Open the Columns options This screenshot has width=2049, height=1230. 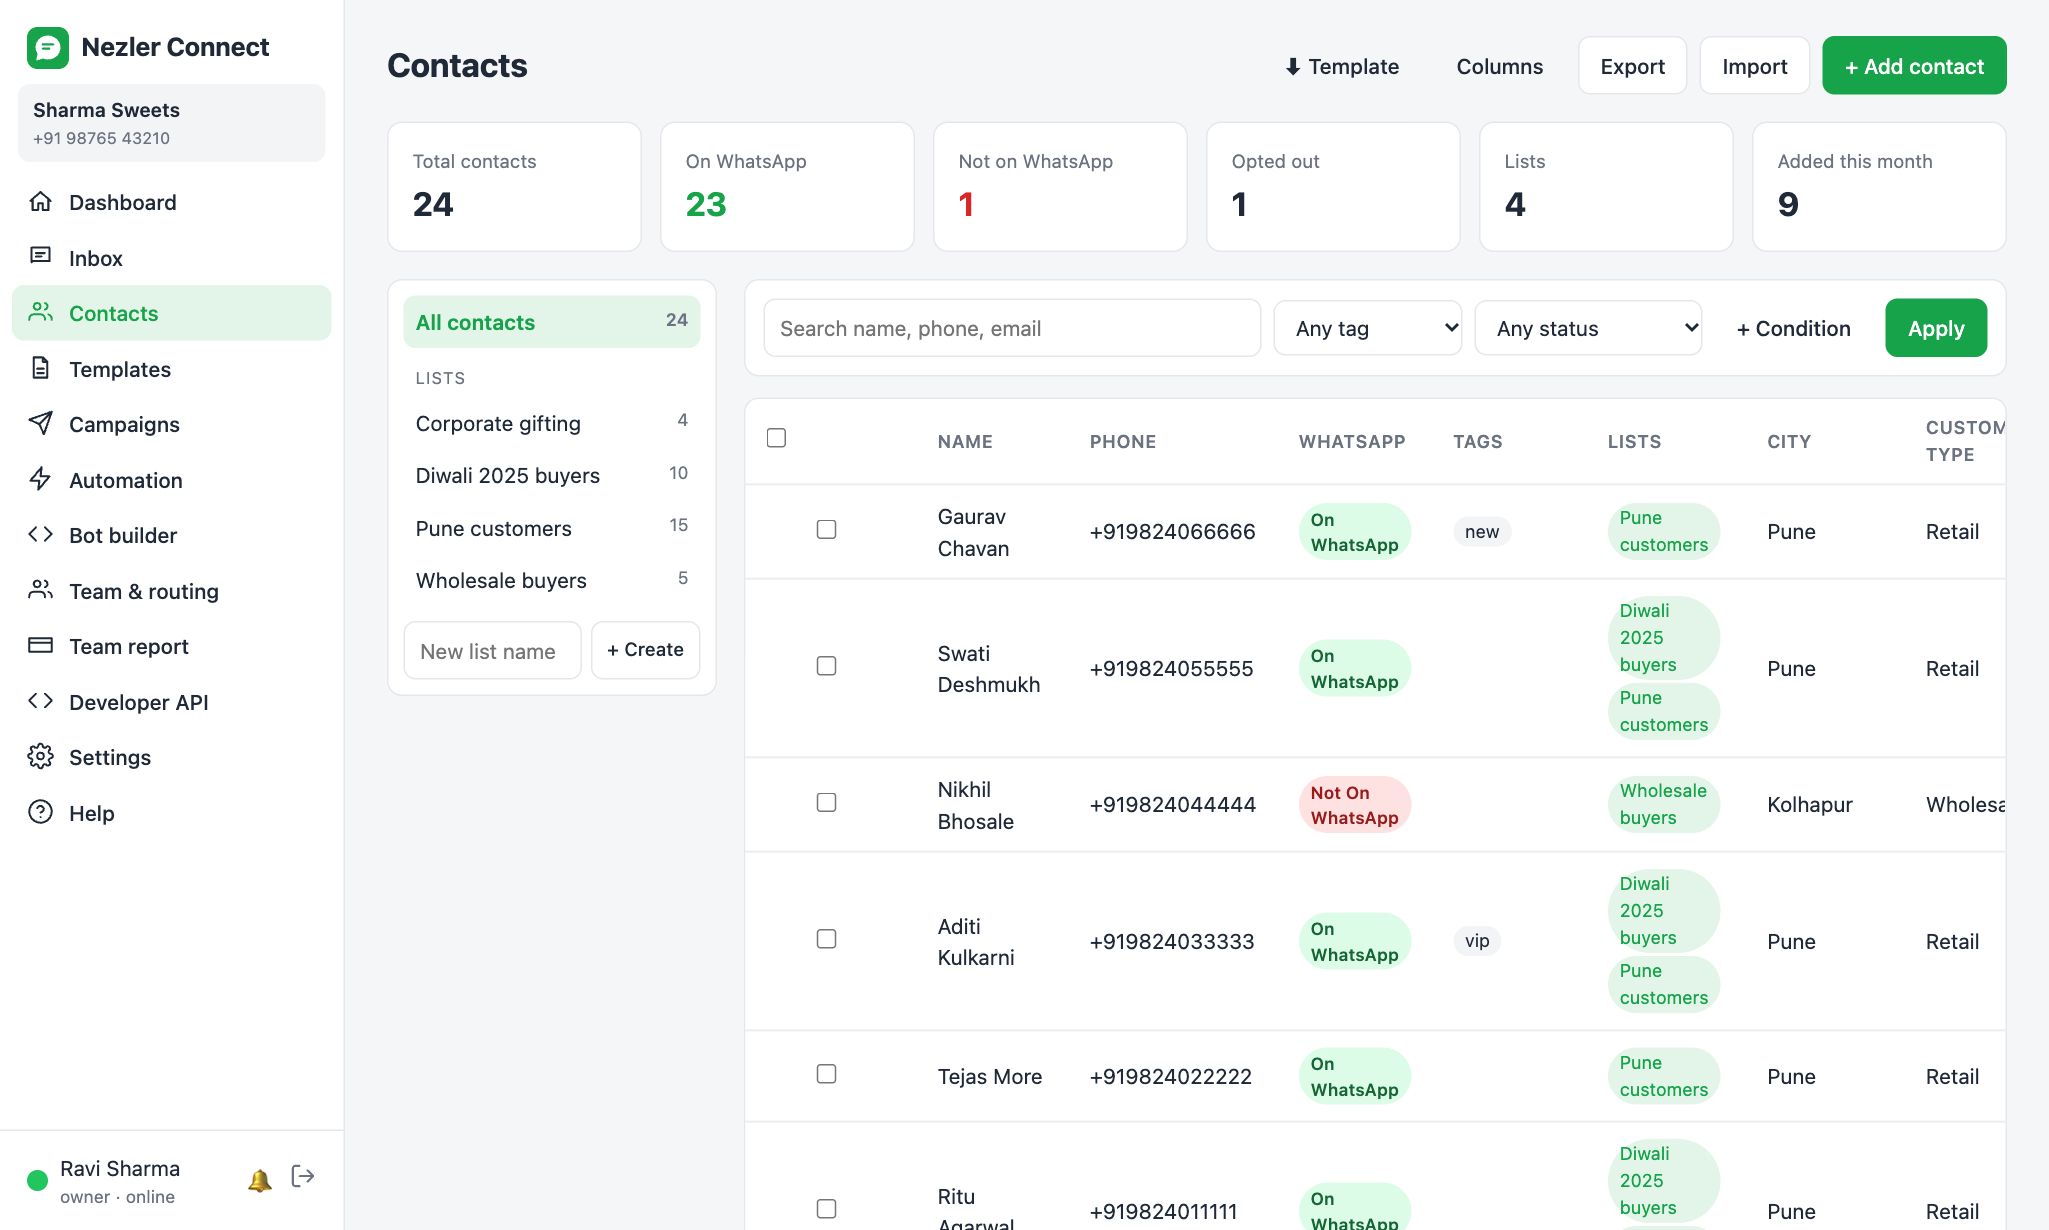tap(1499, 66)
